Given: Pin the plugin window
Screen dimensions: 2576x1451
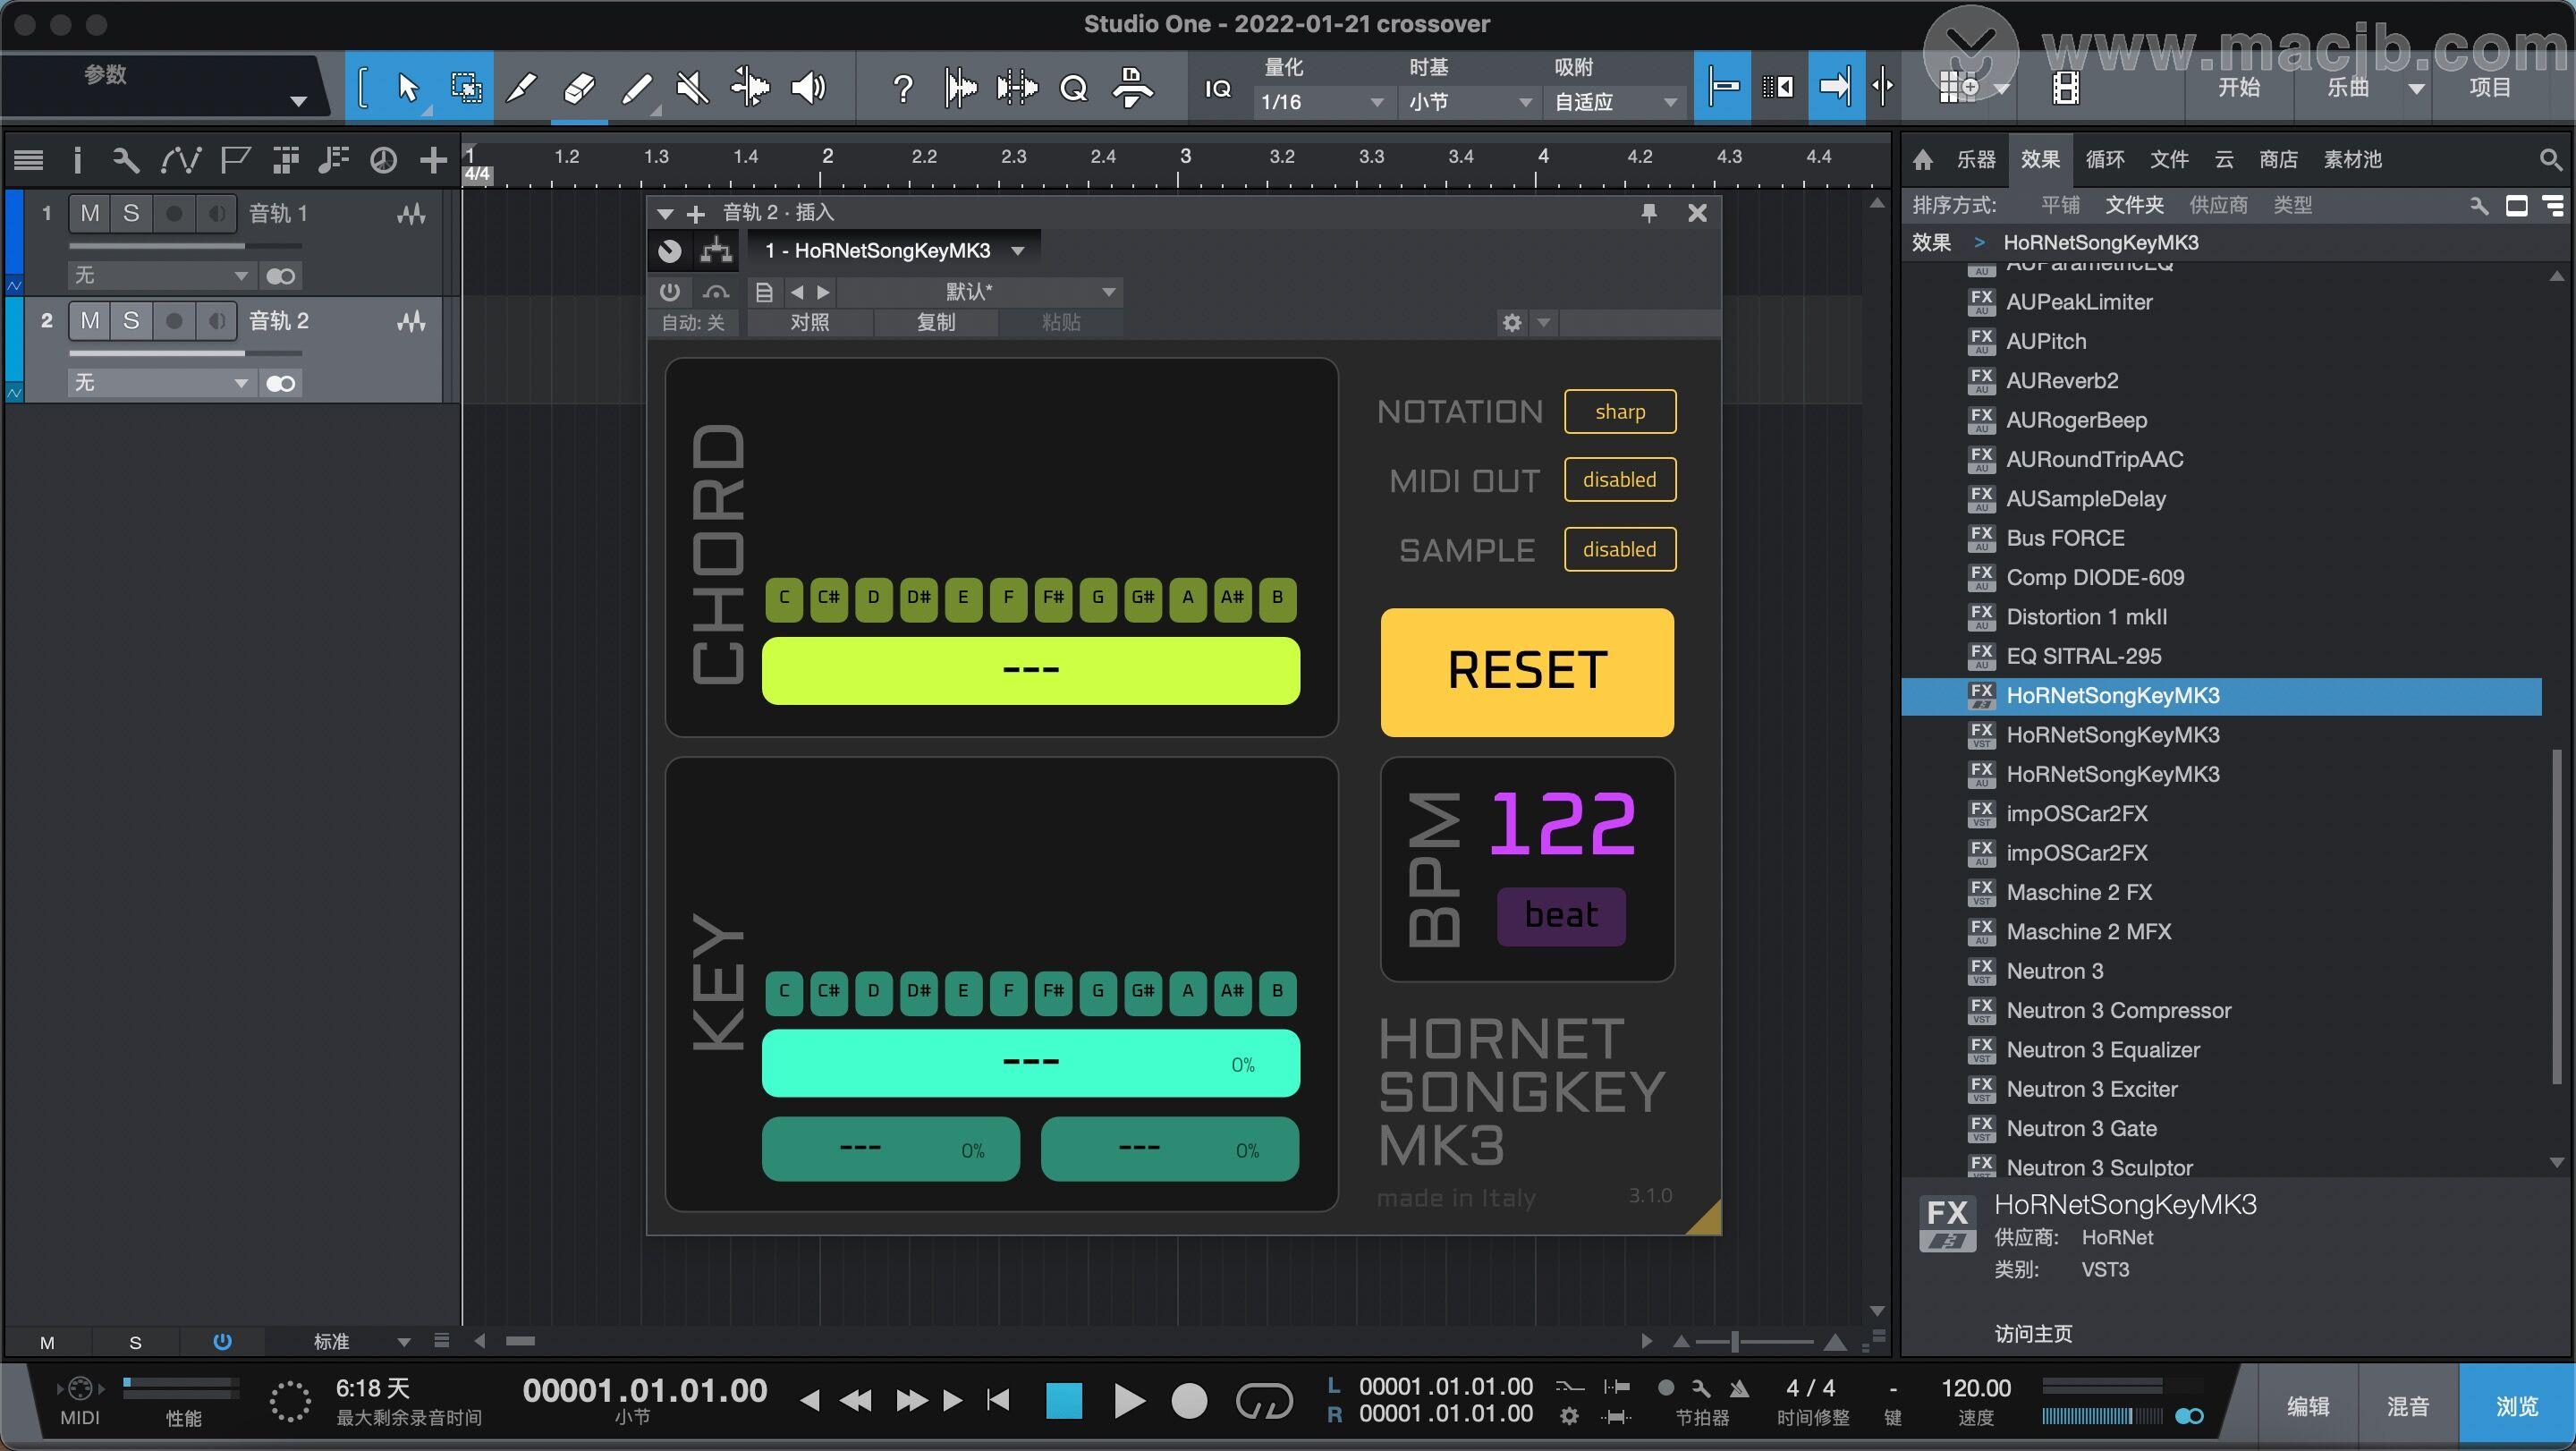Looking at the screenshot, I should (1649, 213).
